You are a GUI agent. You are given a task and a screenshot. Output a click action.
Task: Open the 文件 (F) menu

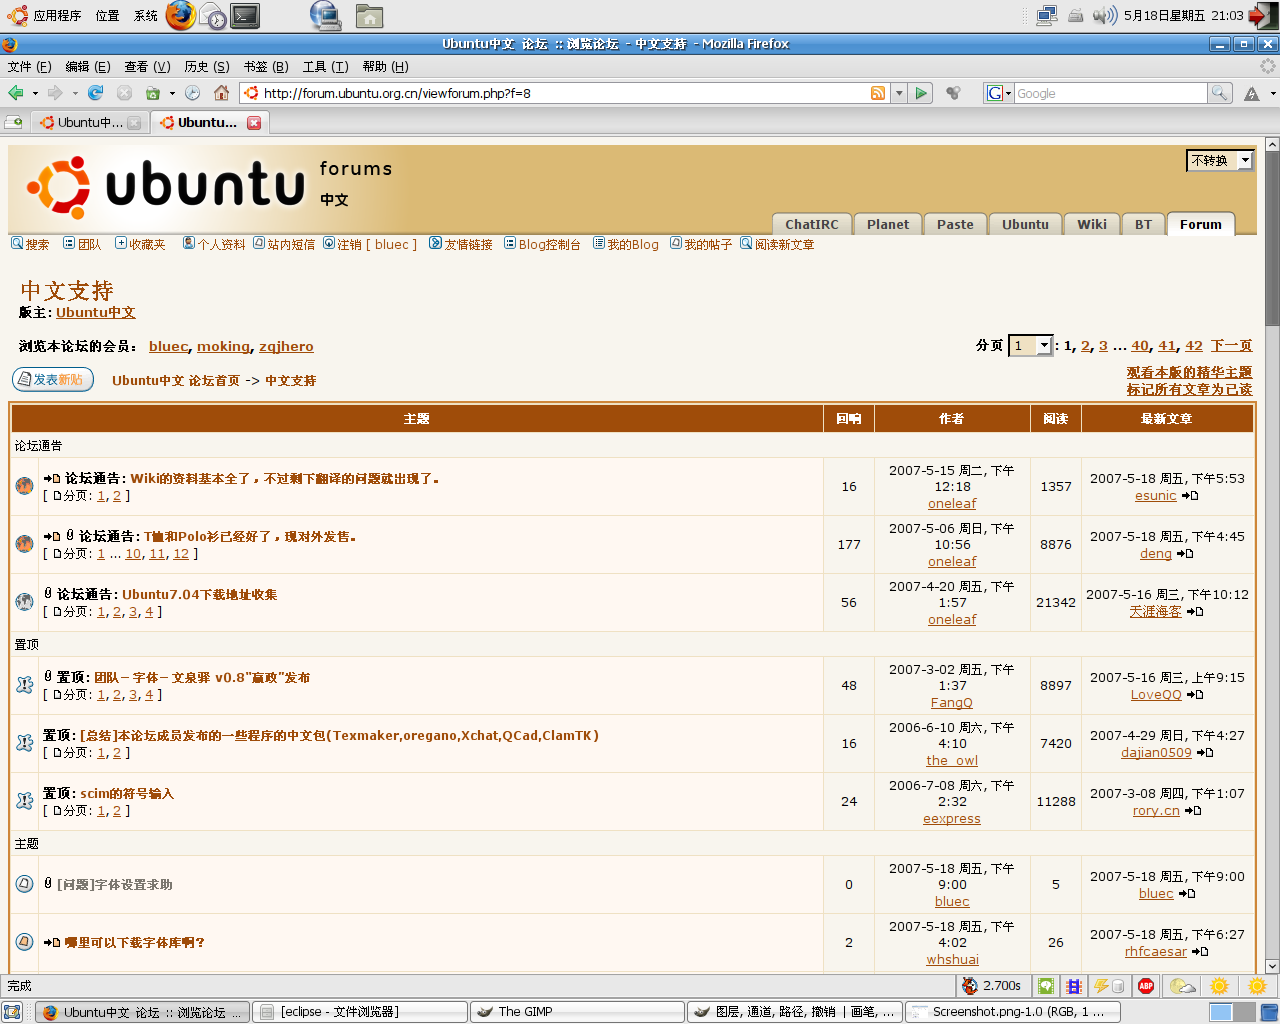[x=29, y=67]
